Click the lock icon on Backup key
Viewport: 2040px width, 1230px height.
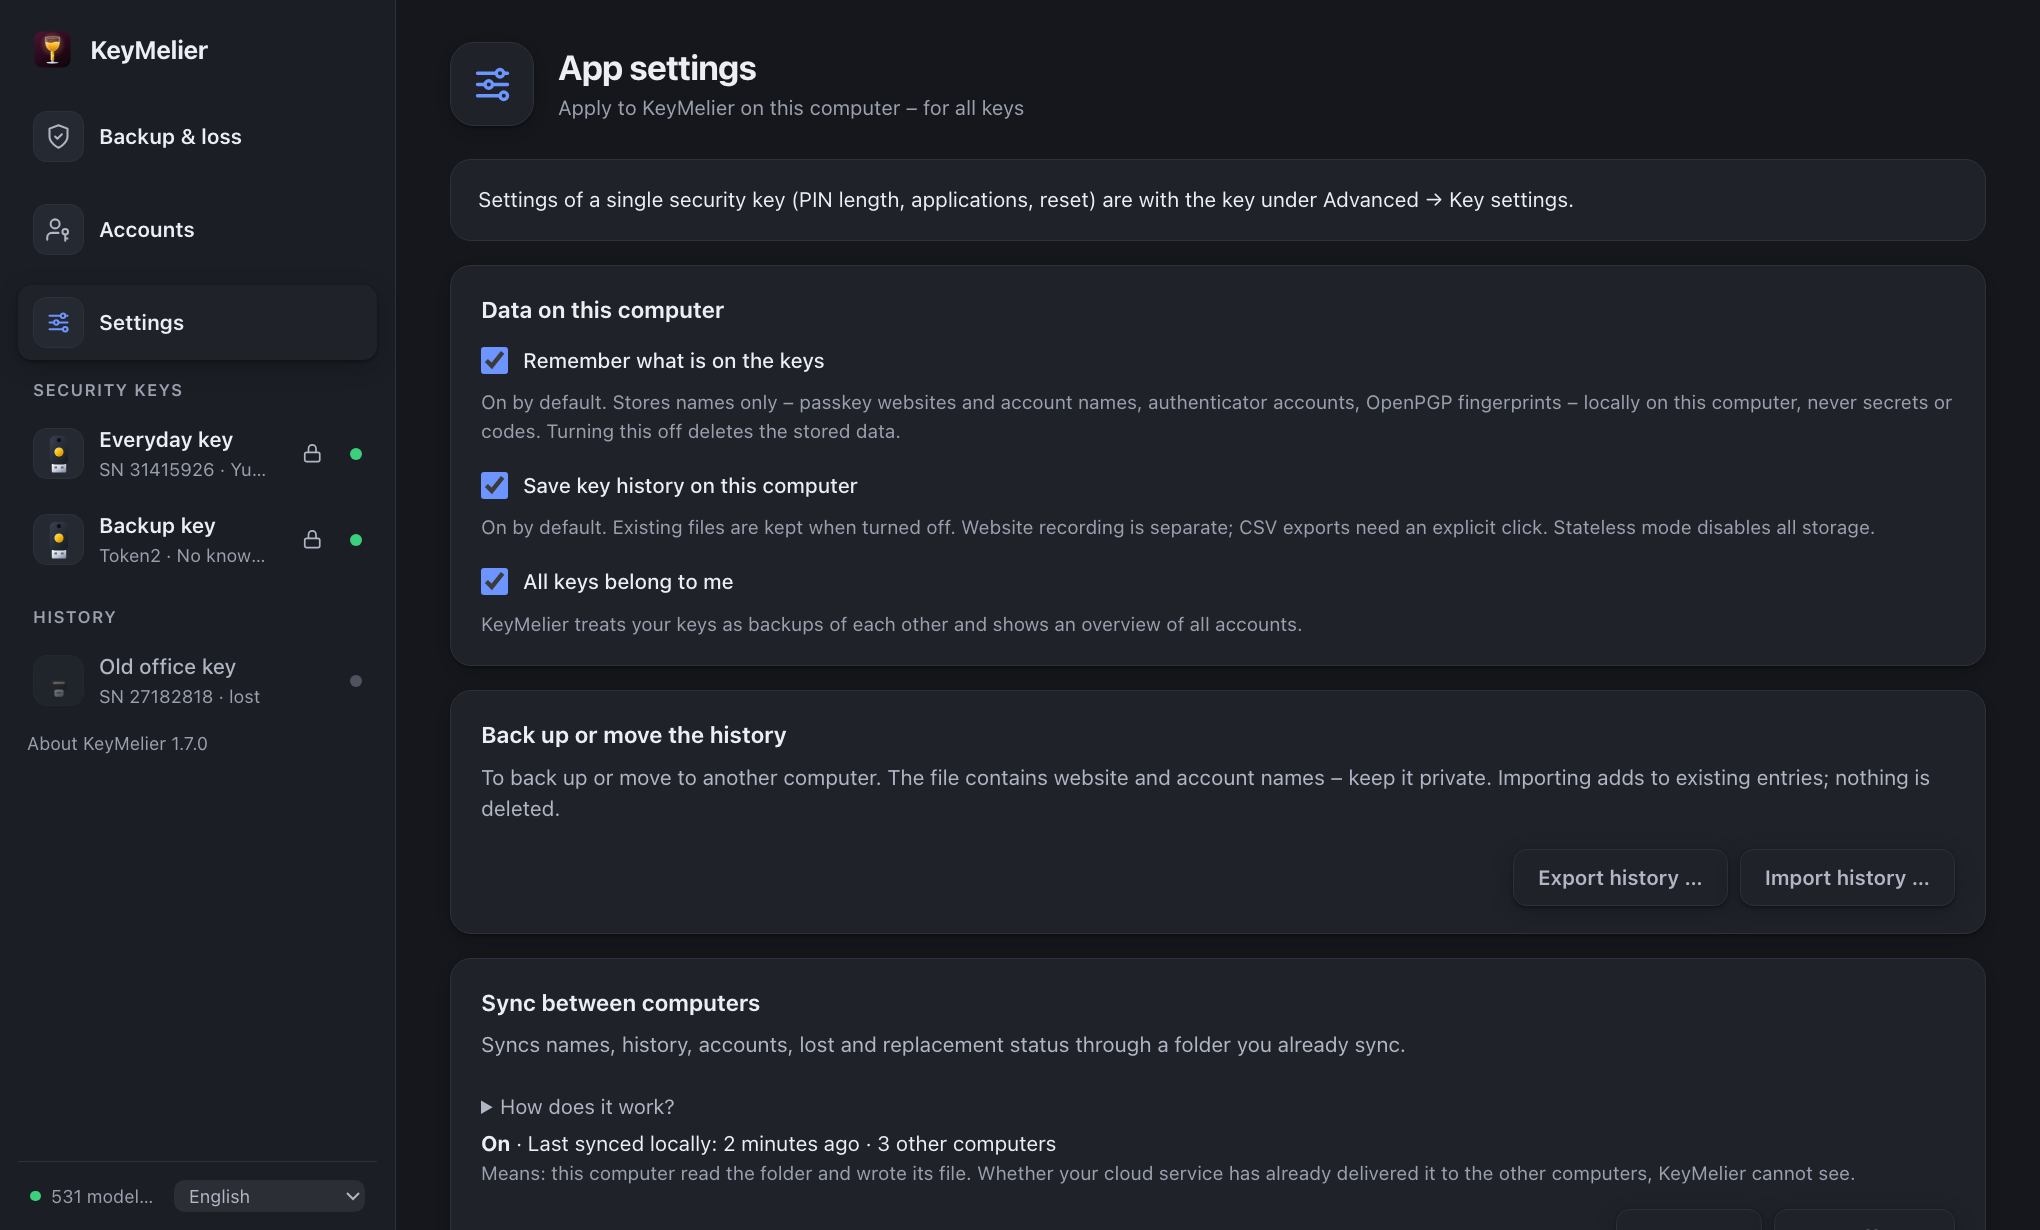(312, 539)
